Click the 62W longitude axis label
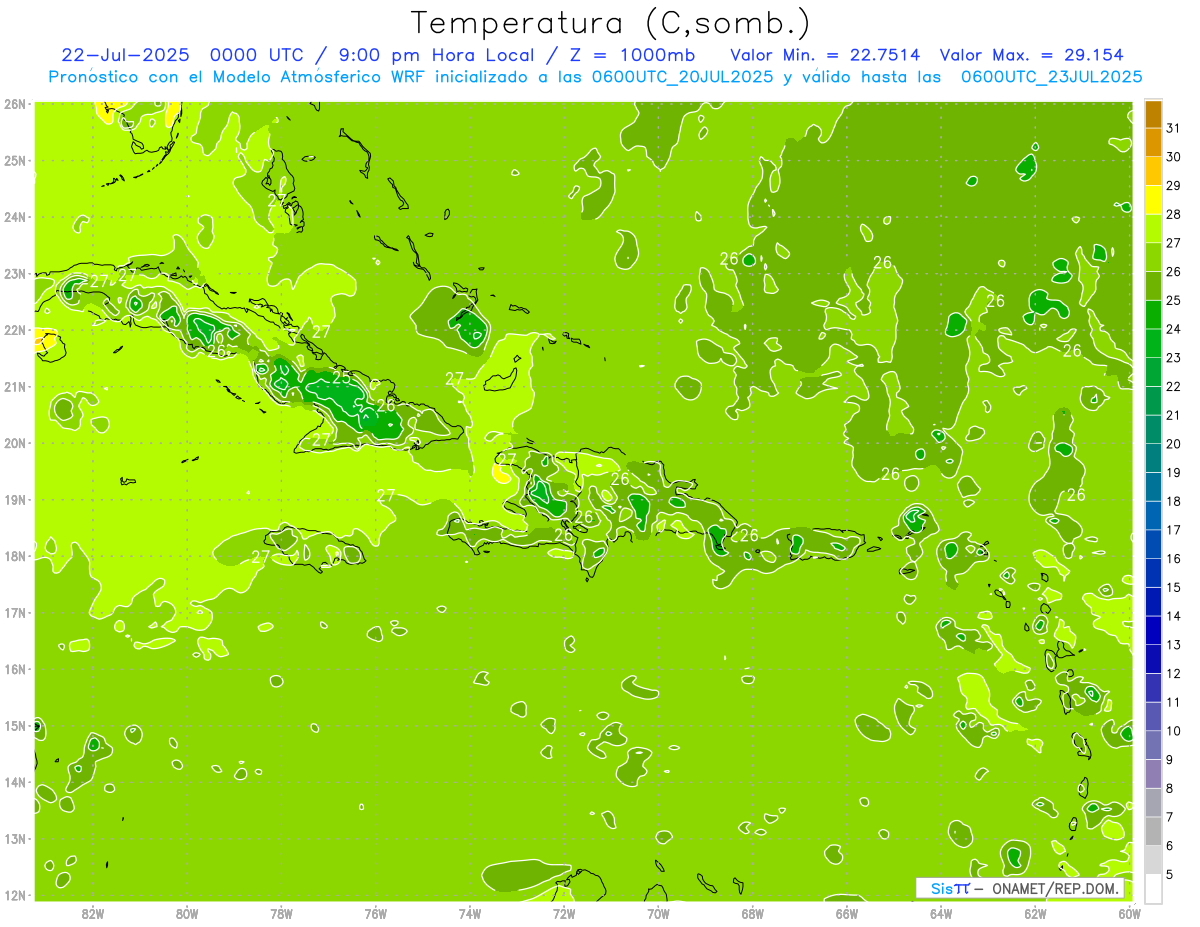1200x927 pixels. click(1035, 912)
